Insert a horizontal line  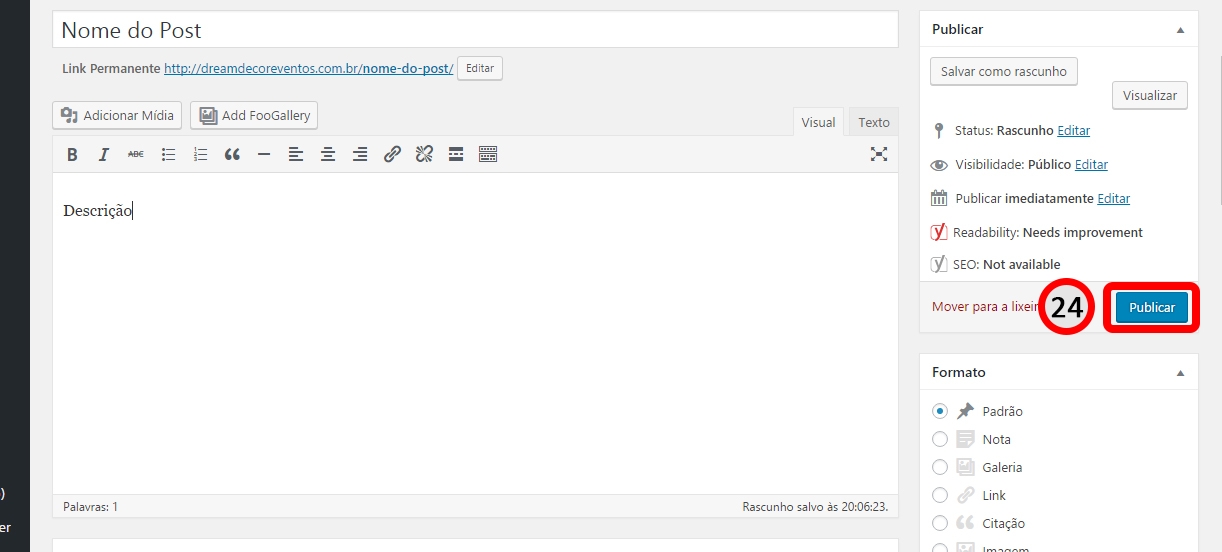264,154
